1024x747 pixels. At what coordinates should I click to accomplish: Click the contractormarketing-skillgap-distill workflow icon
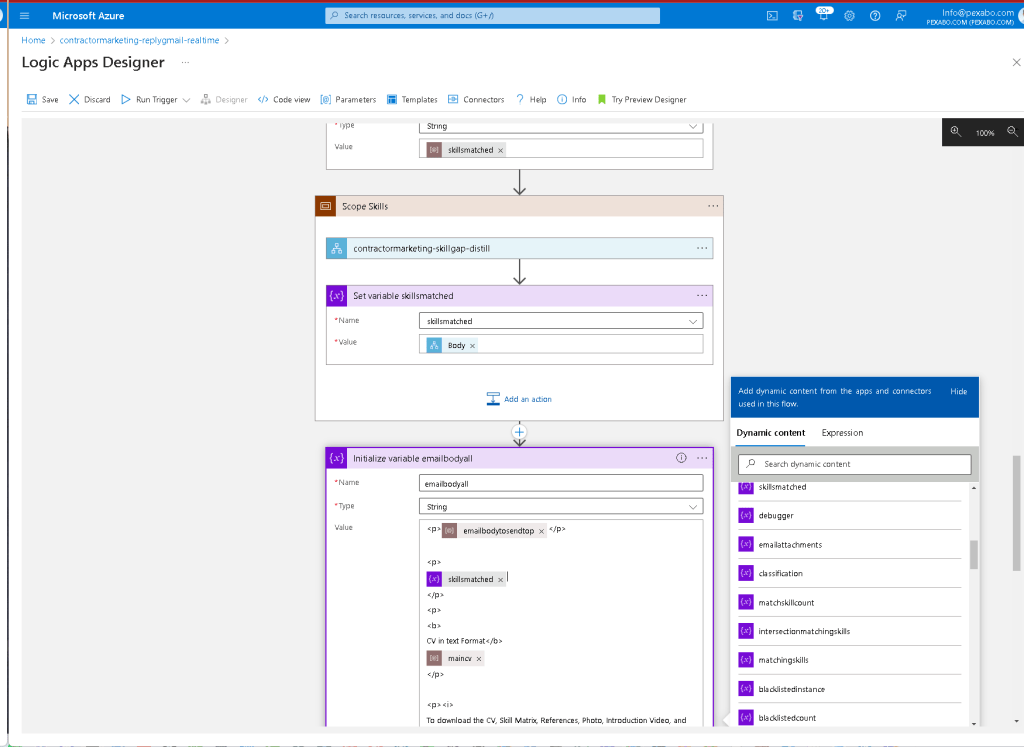[336, 248]
